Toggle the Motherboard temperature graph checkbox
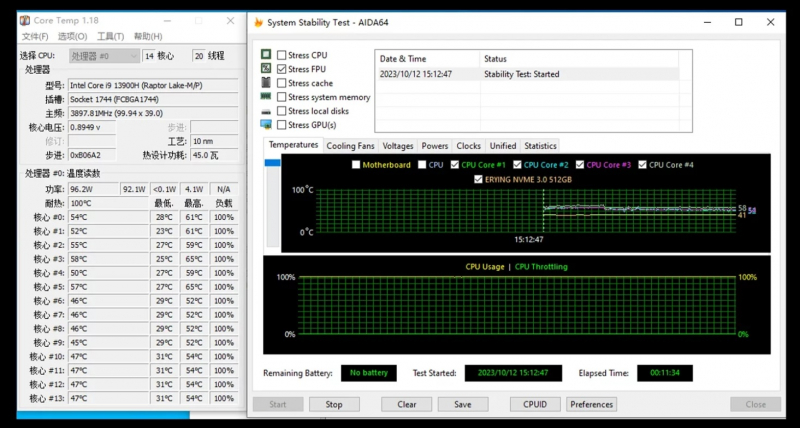The image size is (800, 428). coord(356,165)
